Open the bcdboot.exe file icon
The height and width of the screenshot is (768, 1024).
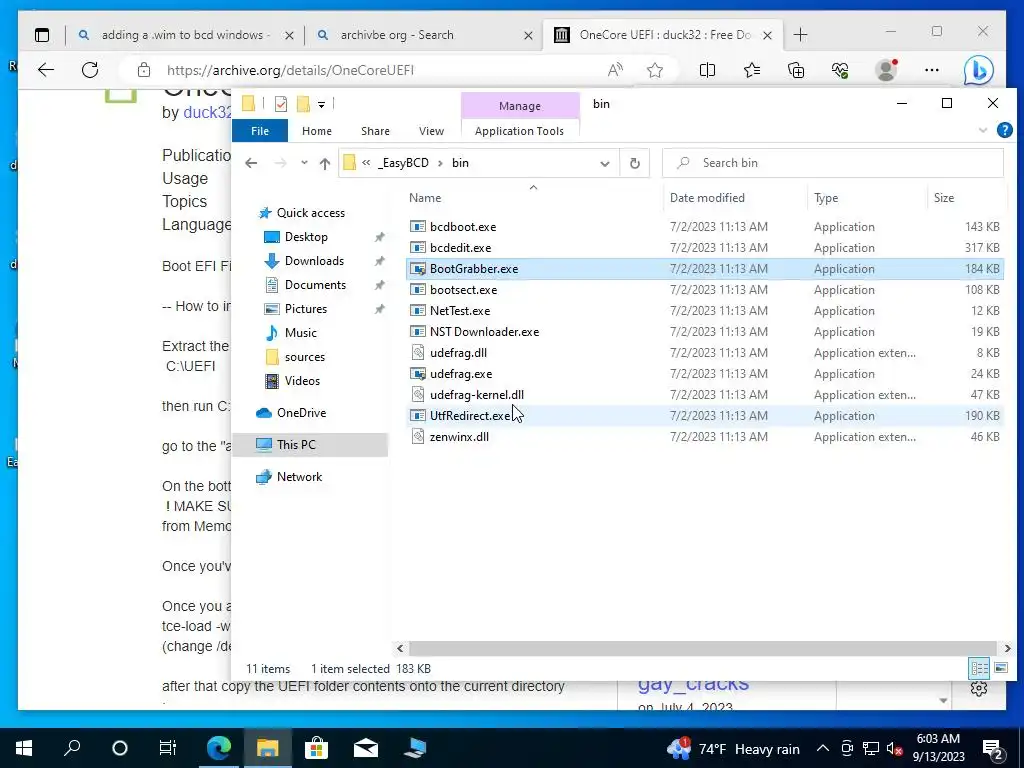(x=418, y=227)
